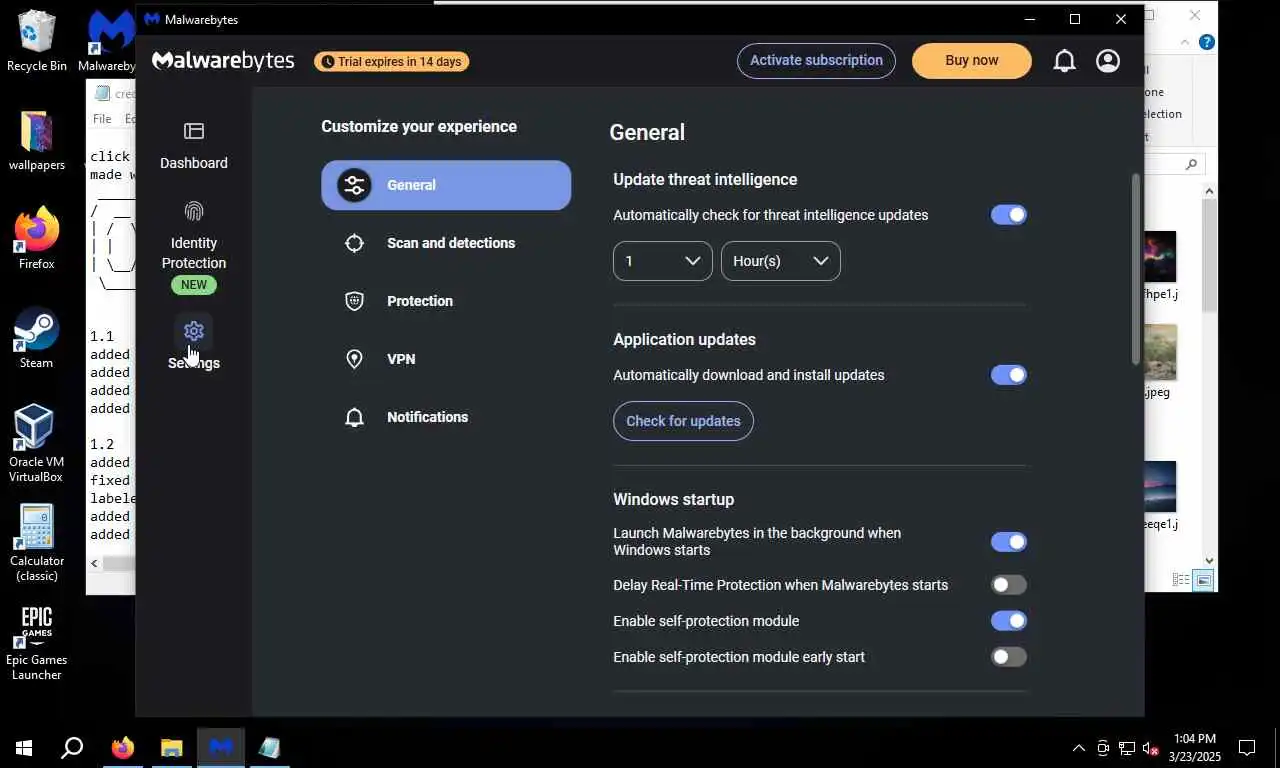Select Oracle VM VirtualBox desktop icon
Viewport: 1280px width, 768px height.
click(x=37, y=443)
